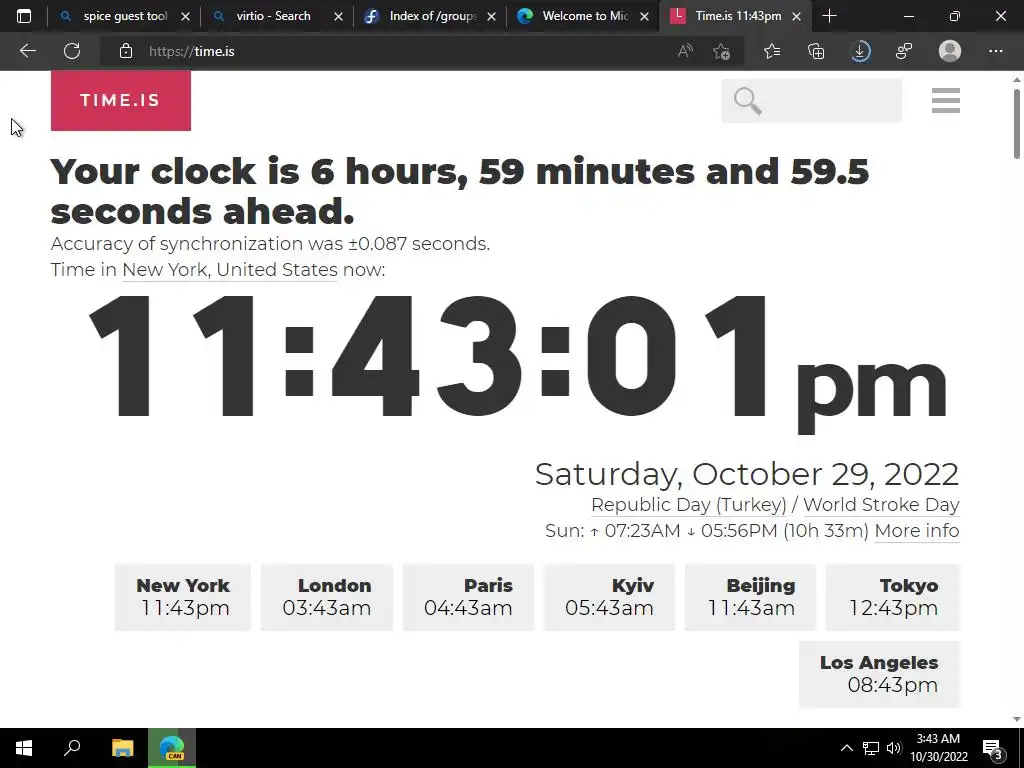Viewport: 1024px width, 768px height.
Task: Close the Time.is 11:43pm tab
Action: point(797,17)
